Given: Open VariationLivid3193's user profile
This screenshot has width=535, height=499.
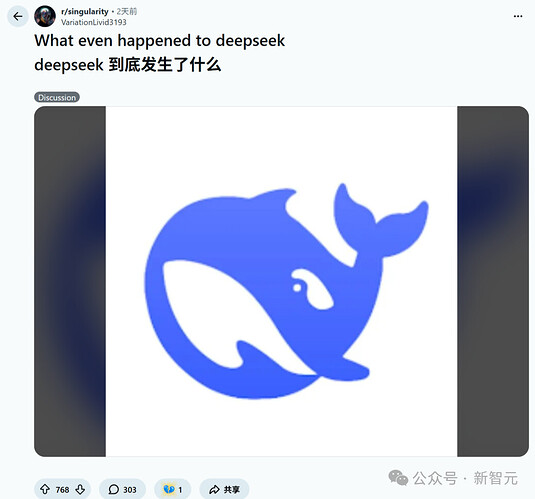Looking at the screenshot, I should (x=94, y=22).
